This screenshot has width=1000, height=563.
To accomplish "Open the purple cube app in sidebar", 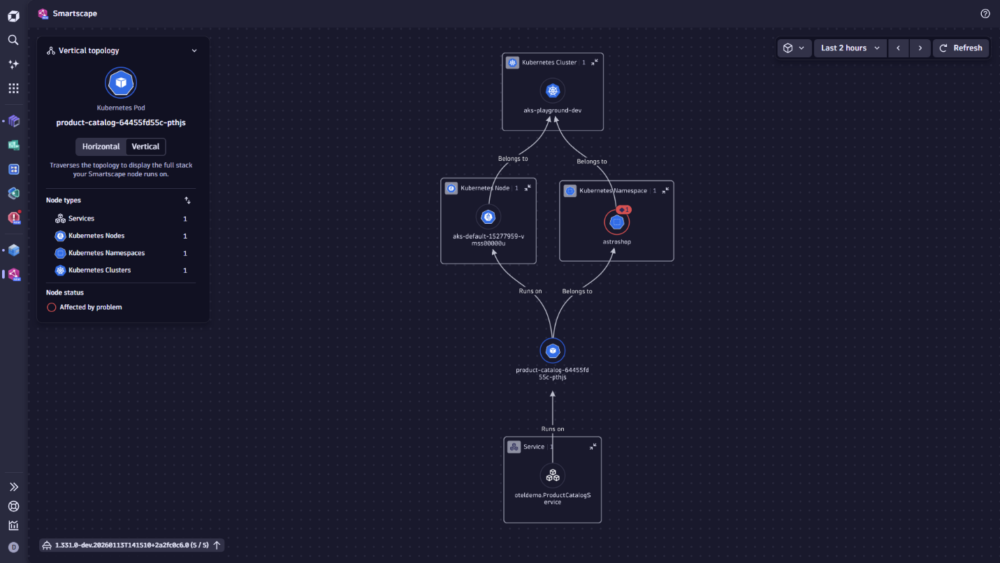I will [14, 121].
